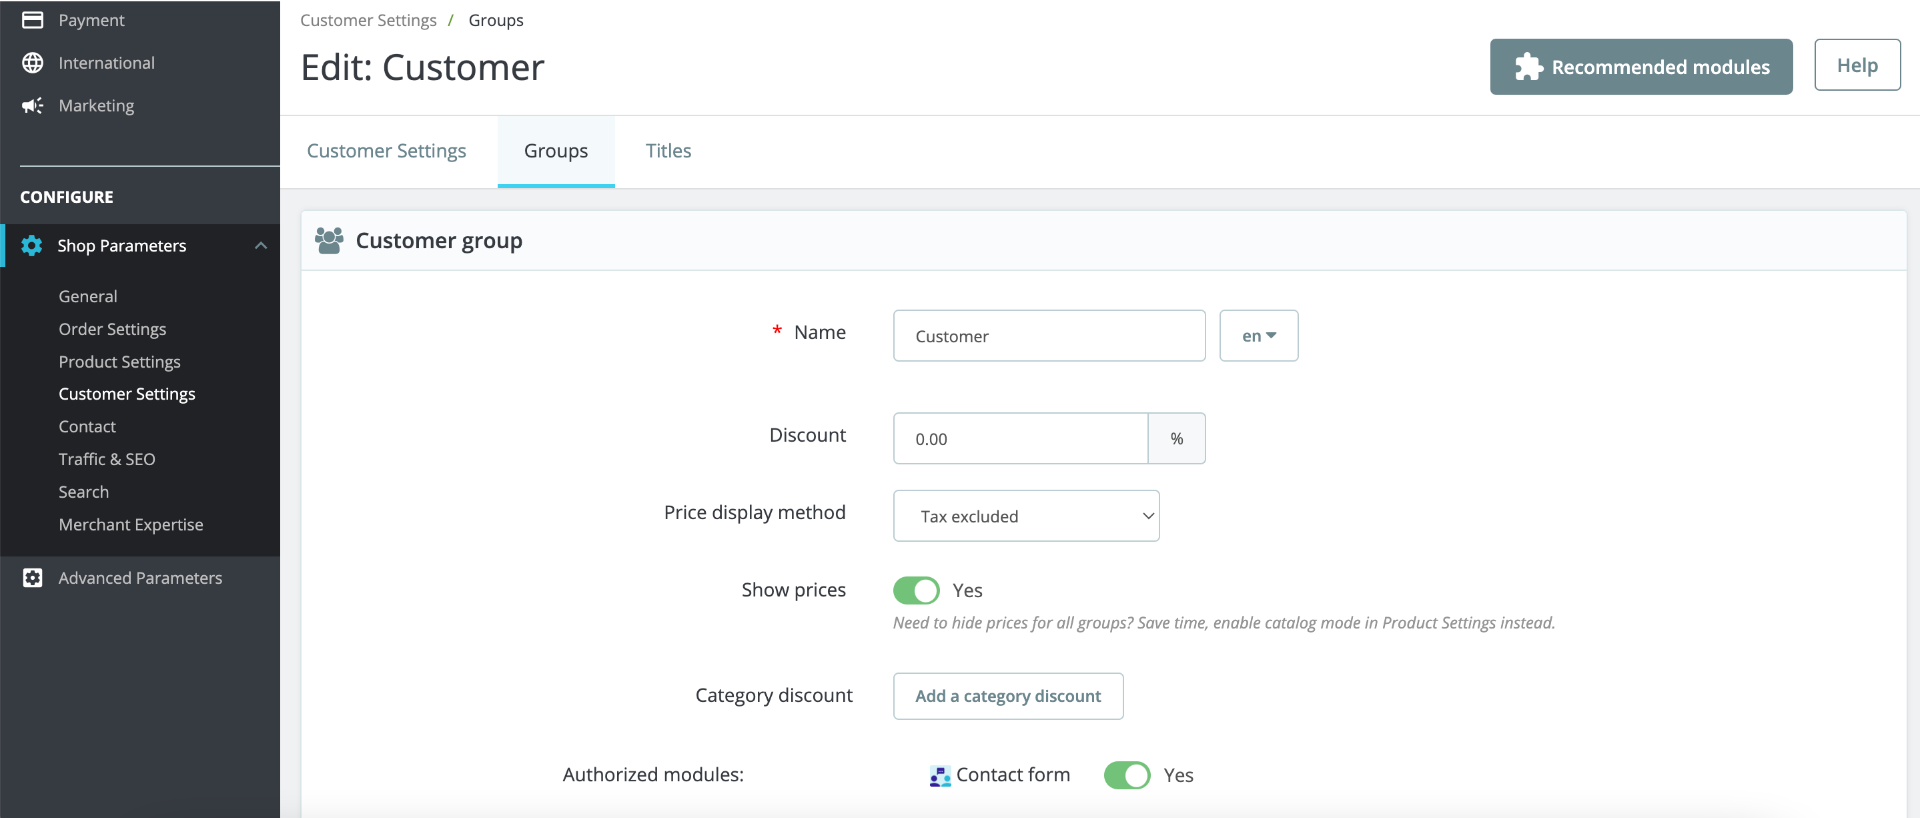Open the en language dropdown
Image resolution: width=1920 pixels, height=818 pixels.
[x=1259, y=336]
